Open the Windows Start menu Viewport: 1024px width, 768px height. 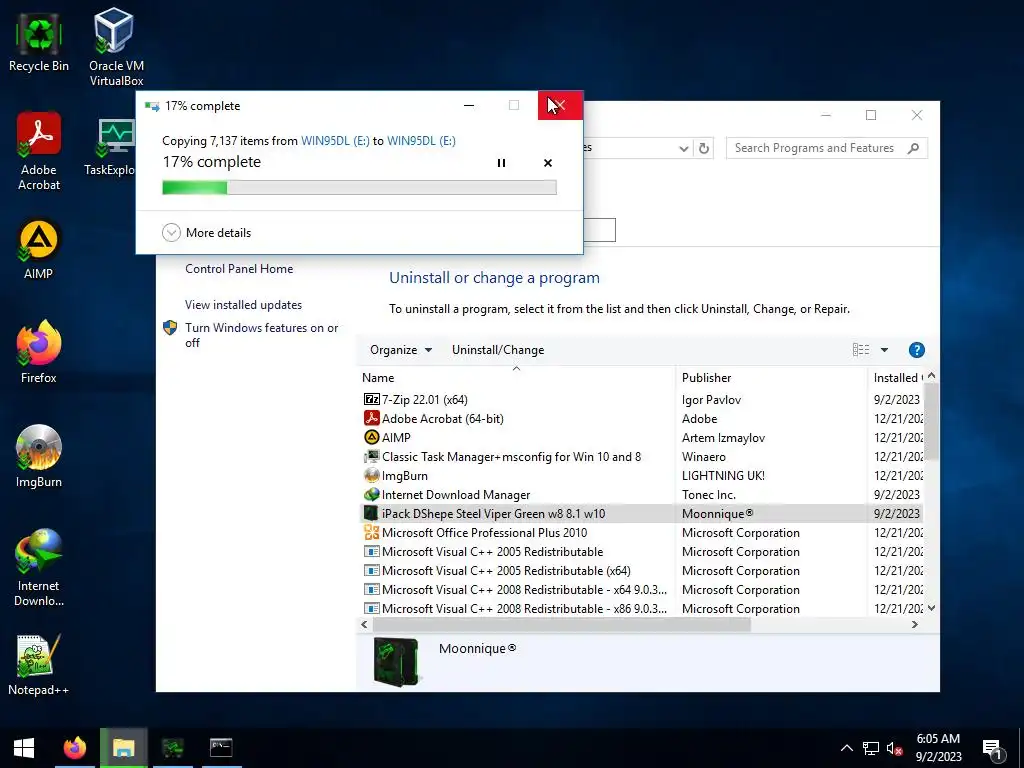tap(24, 748)
